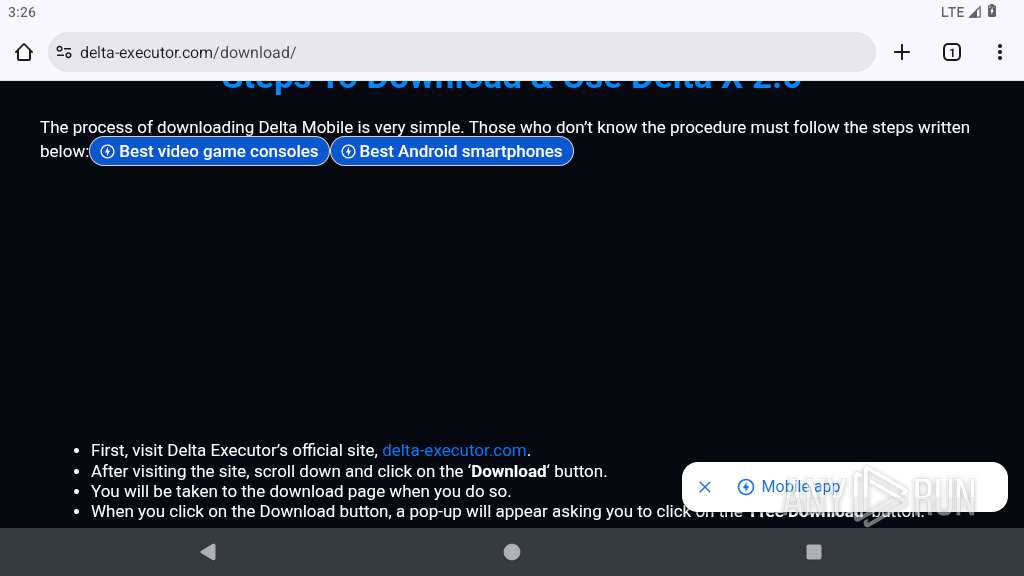This screenshot has width=1024, height=576.
Task: Tap the Android home circle button
Action: (x=512, y=552)
